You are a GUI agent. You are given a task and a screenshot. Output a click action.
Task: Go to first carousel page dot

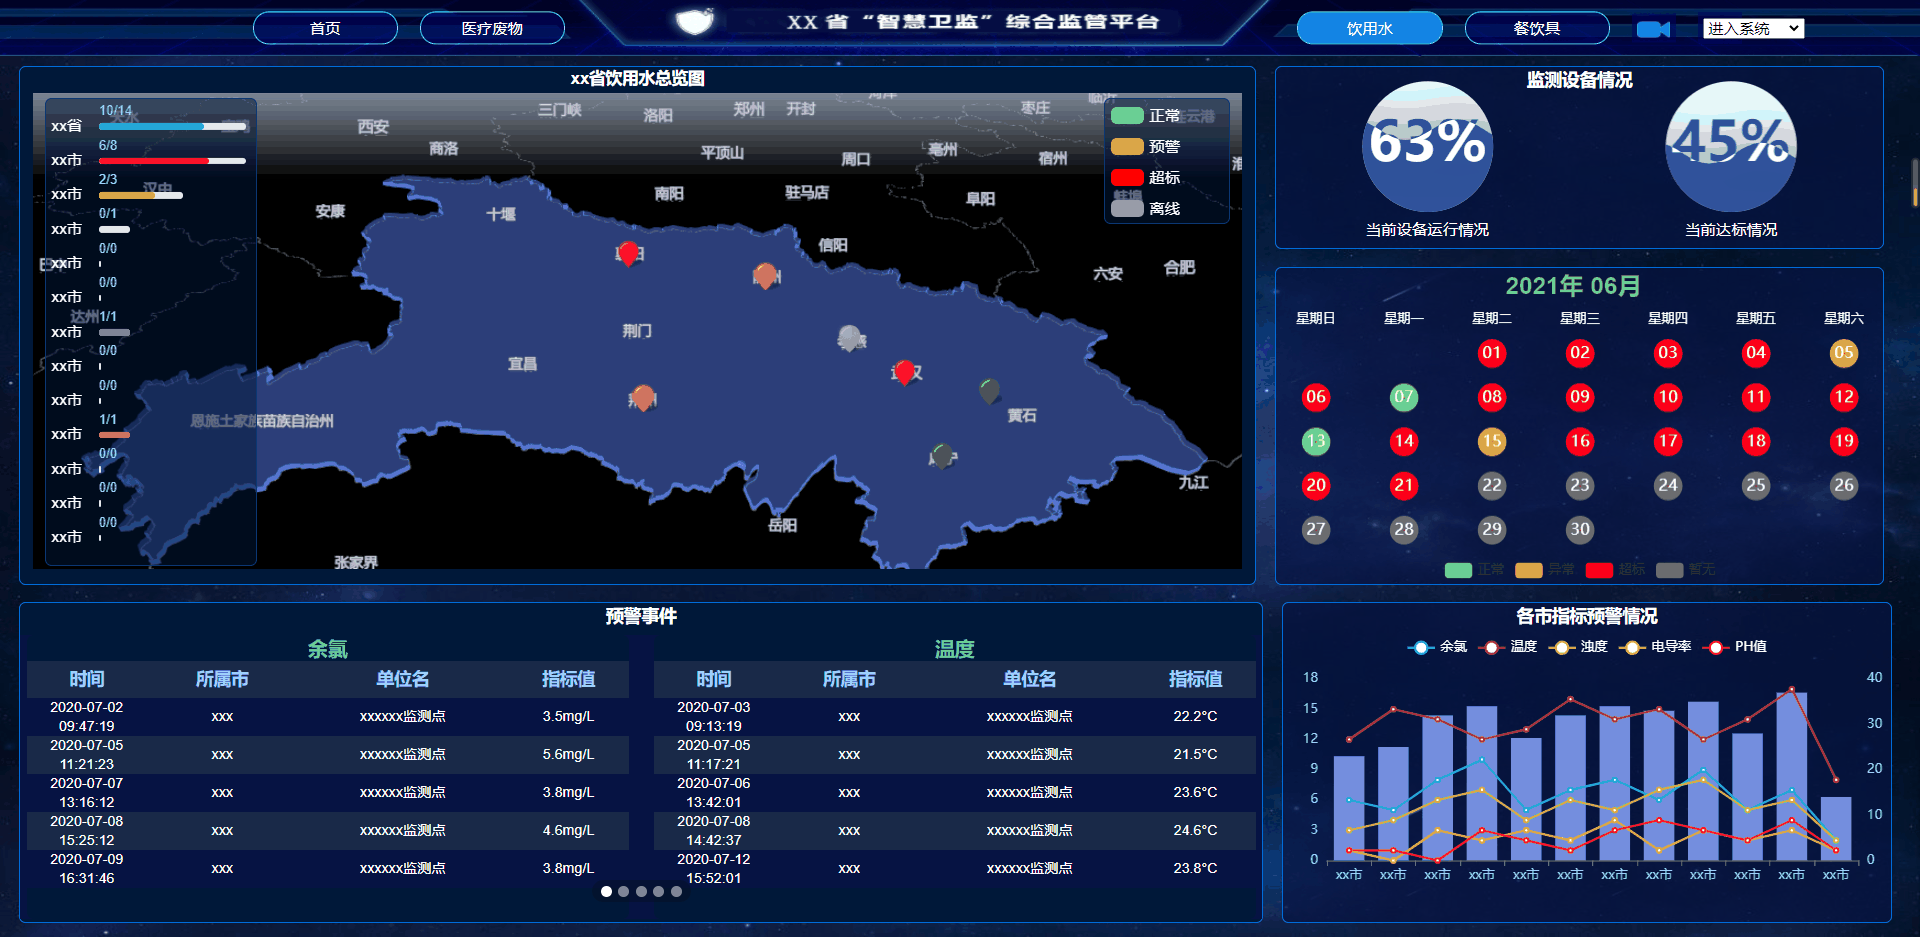pyautogui.click(x=606, y=891)
